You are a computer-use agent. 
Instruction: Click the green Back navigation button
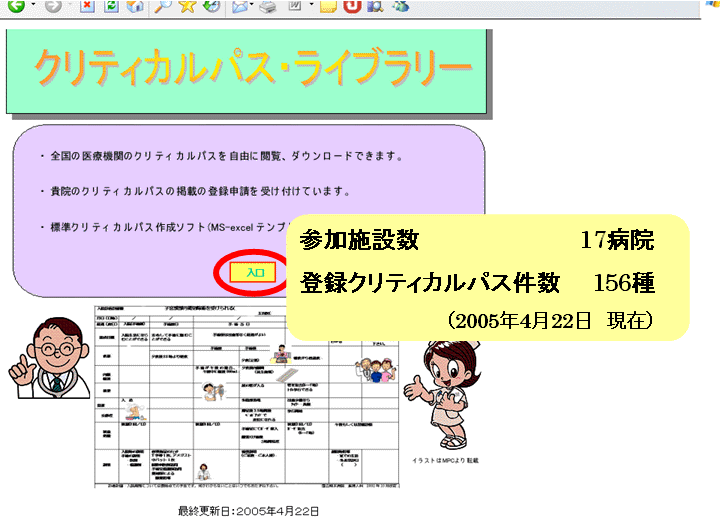(x=14, y=6)
